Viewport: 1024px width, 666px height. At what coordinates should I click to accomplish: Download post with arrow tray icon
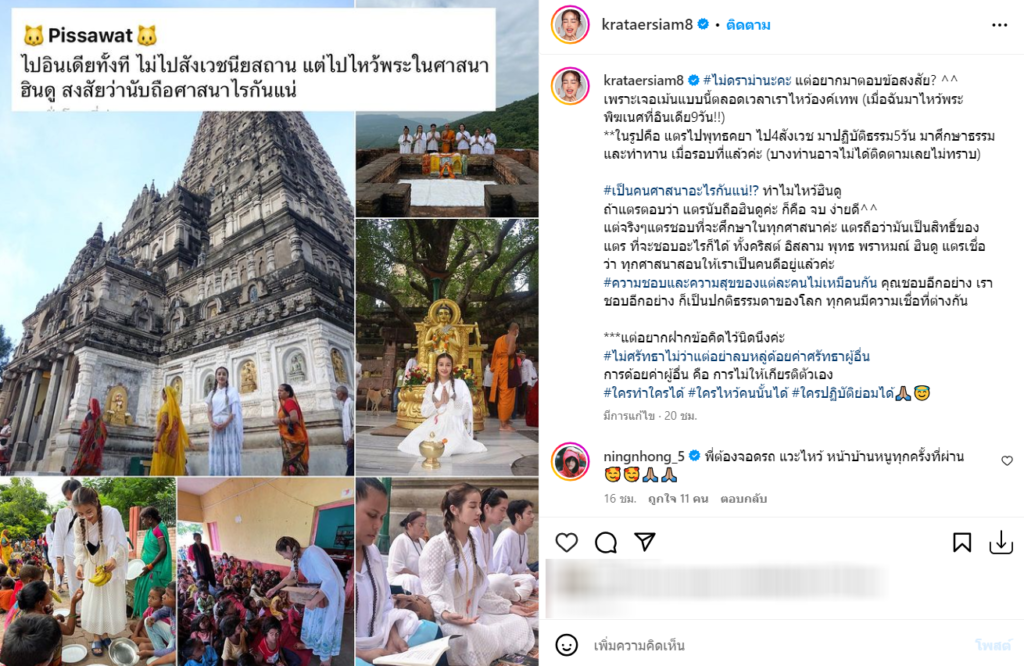tap(1001, 542)
